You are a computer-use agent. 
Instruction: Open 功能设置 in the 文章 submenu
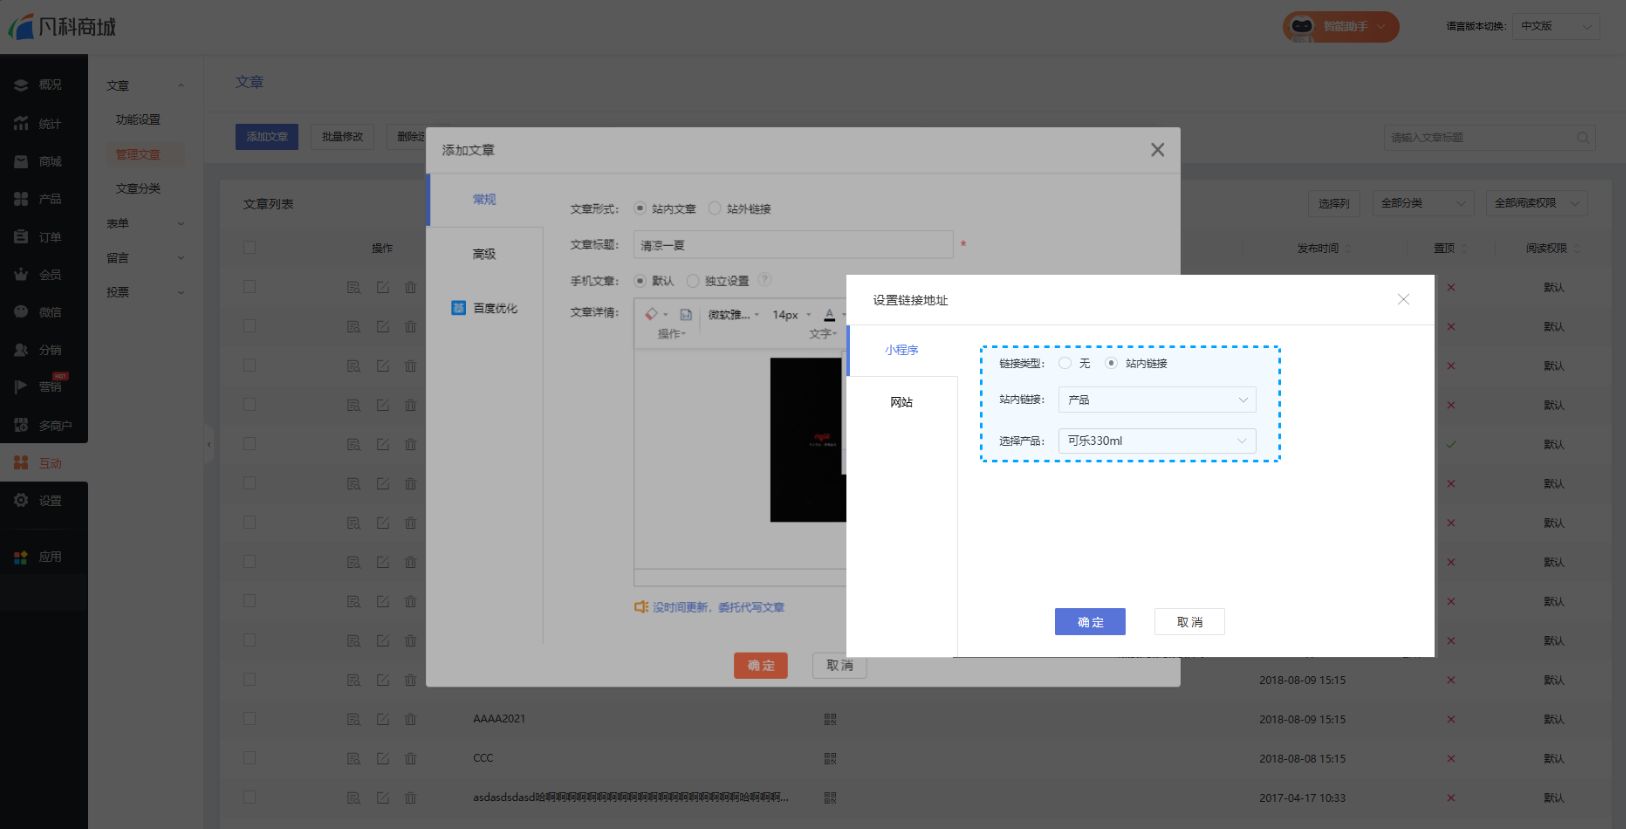pyautogui.click(x=138, y=119)
